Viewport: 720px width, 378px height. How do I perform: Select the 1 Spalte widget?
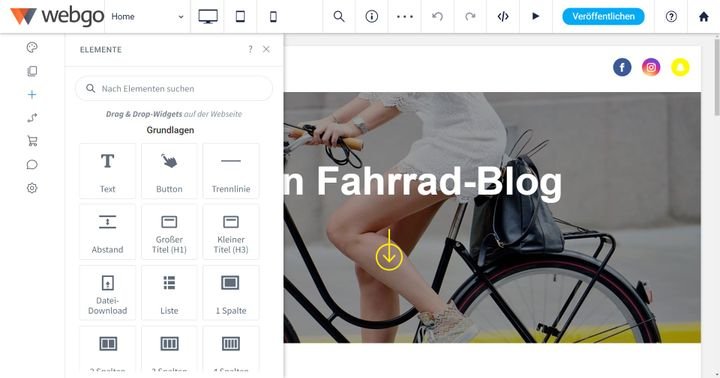(x=231, y=293)
